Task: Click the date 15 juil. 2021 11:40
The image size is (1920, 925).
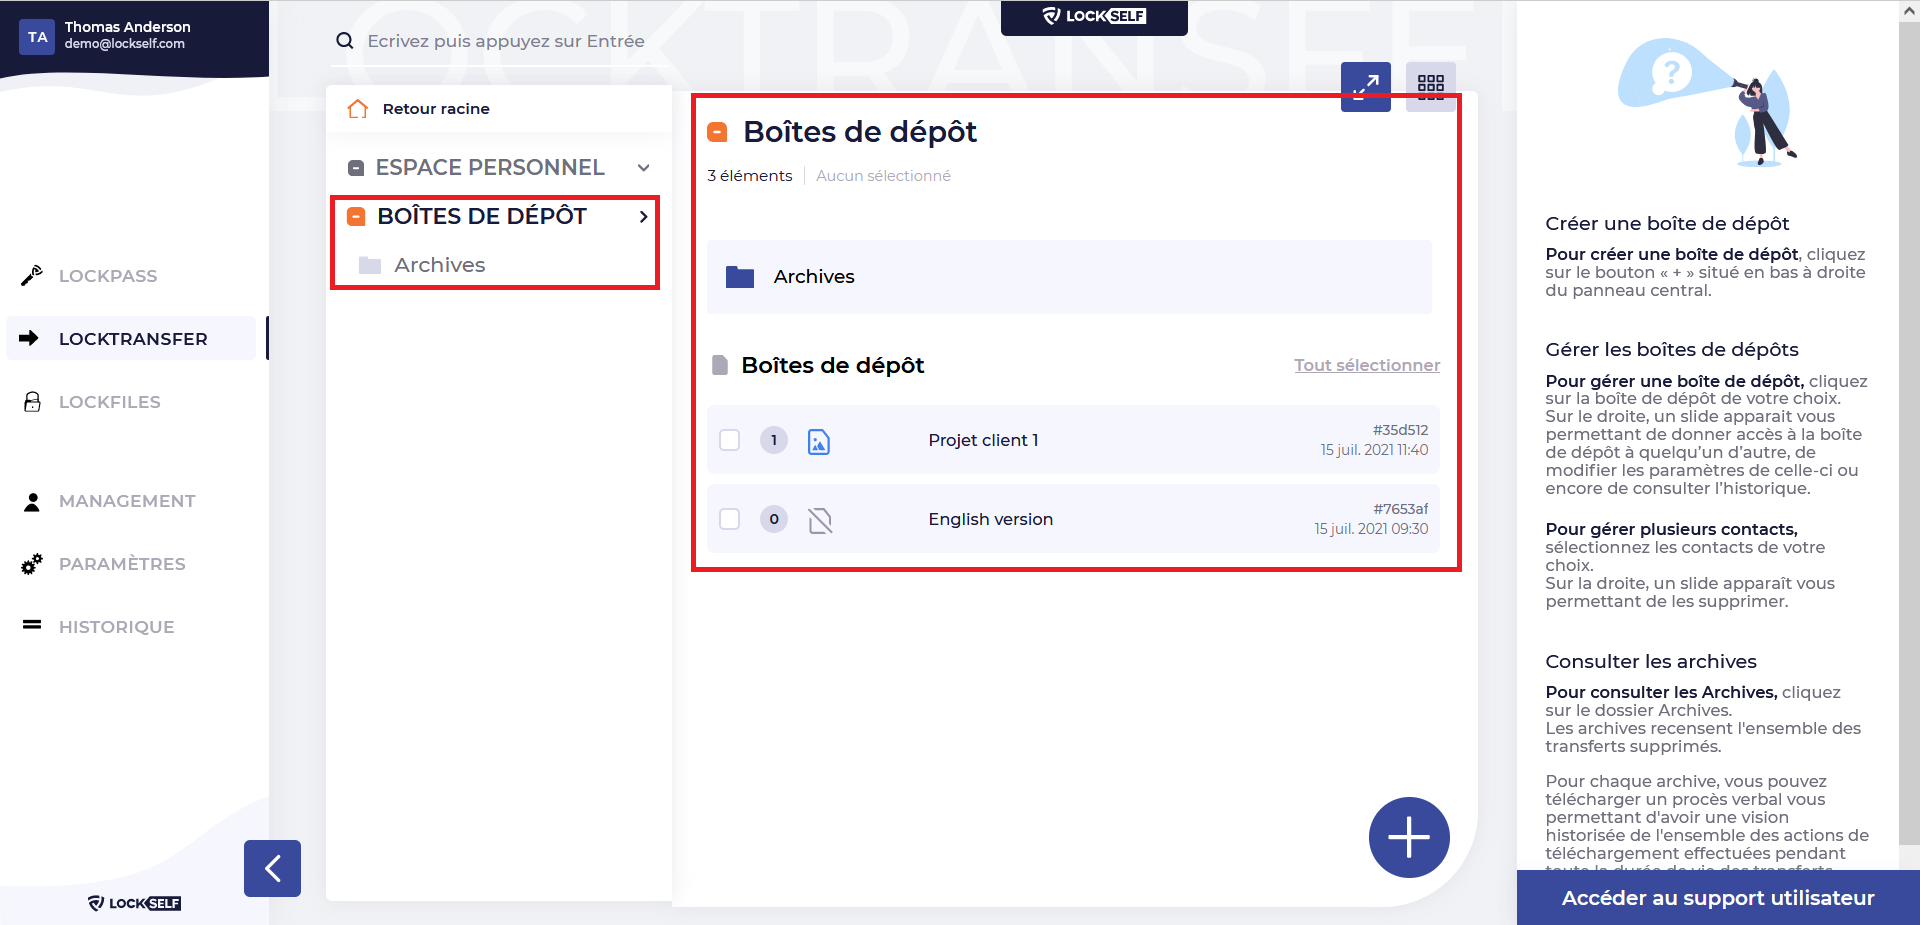Action: [1374, 450]
